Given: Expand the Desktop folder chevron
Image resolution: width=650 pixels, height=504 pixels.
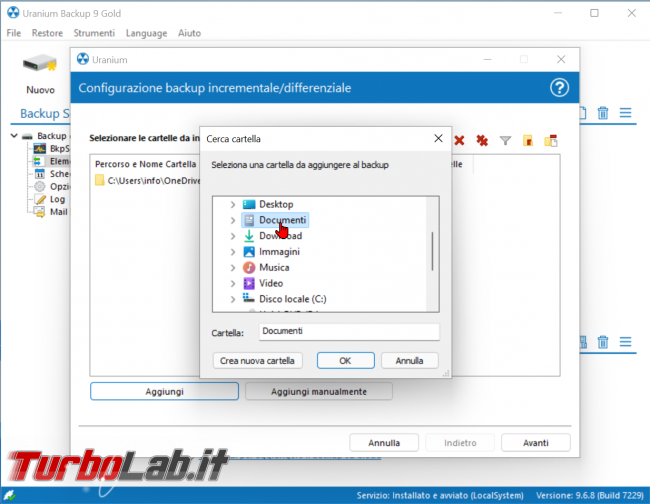Looking at the screenshot, I should tap(233, 204).
